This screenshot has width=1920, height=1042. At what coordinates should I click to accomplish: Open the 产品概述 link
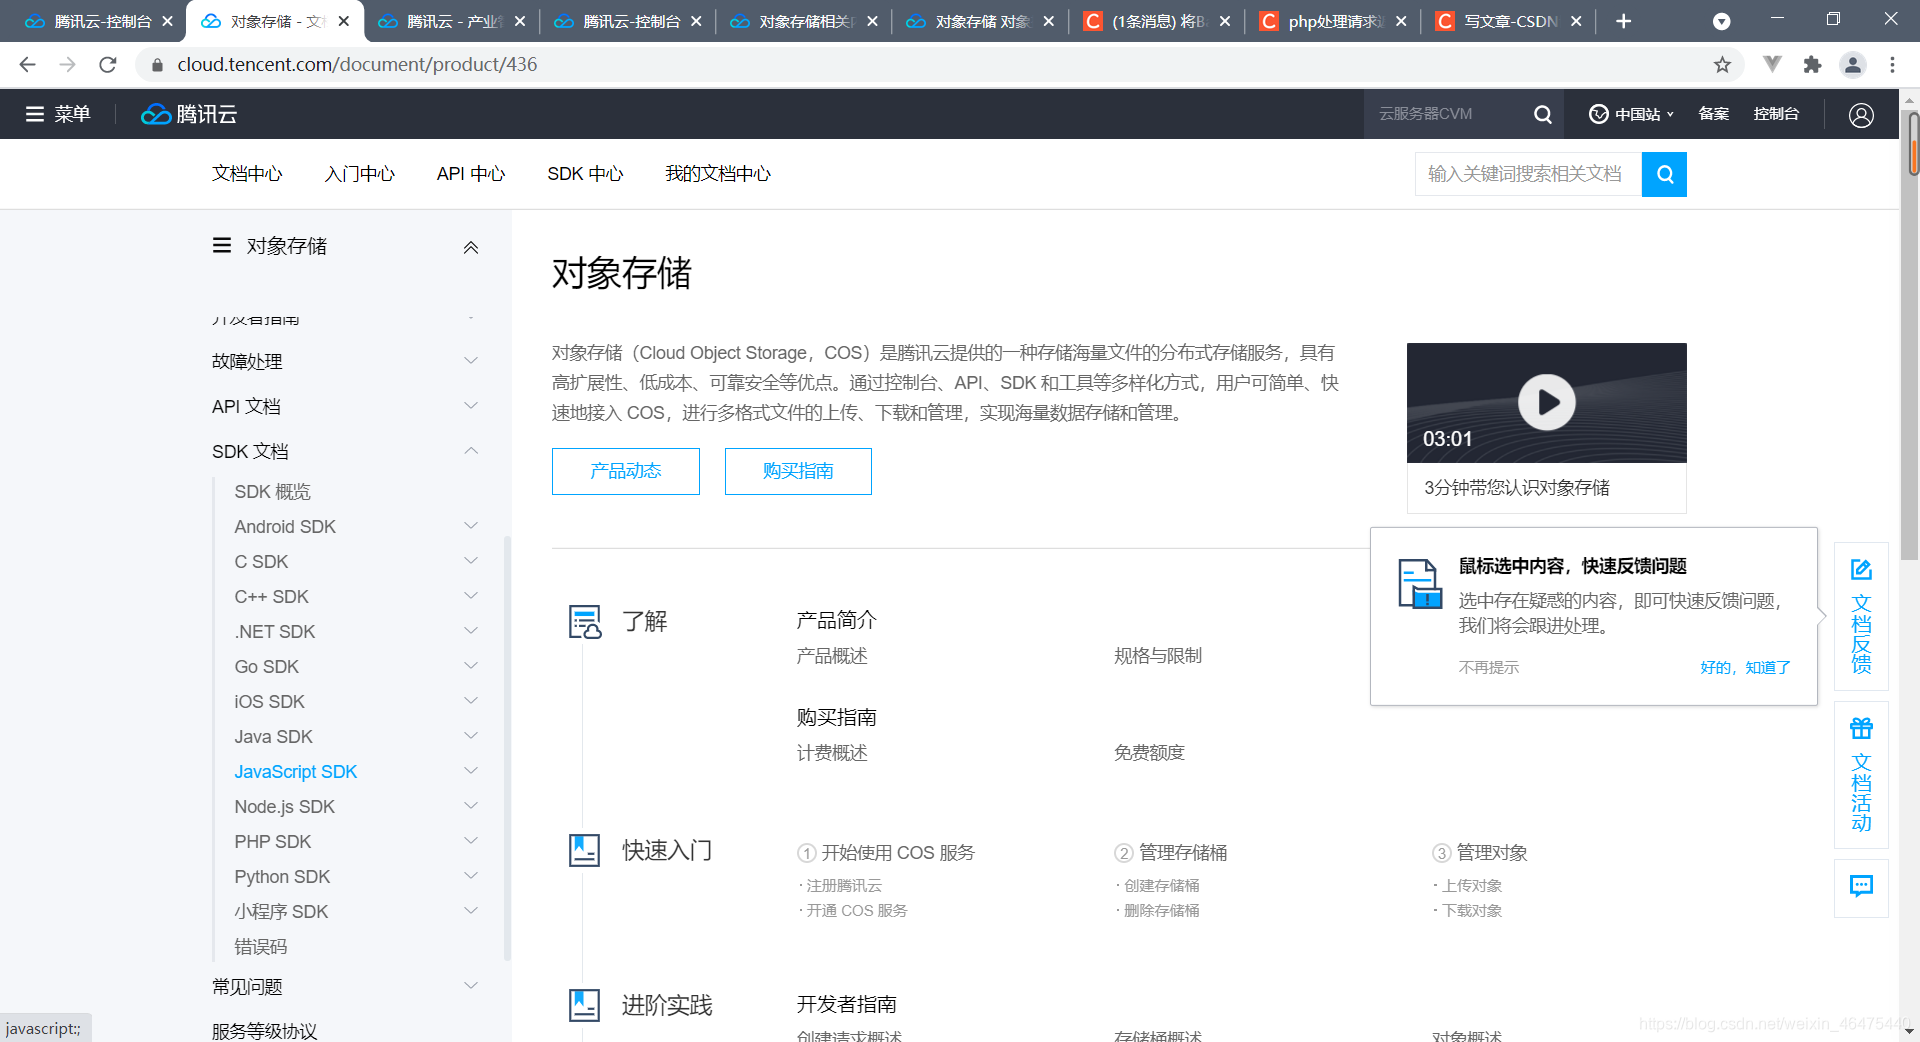pos(832,656)
